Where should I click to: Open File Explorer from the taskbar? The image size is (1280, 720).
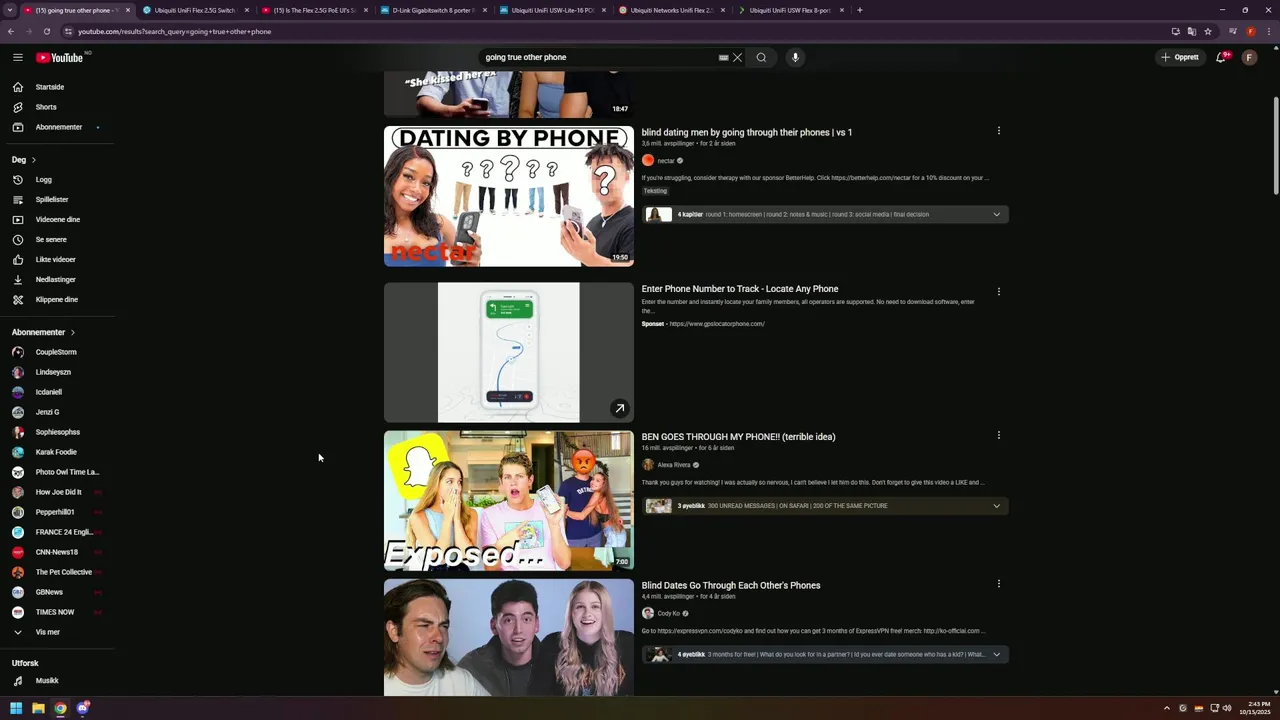[38, 708]
